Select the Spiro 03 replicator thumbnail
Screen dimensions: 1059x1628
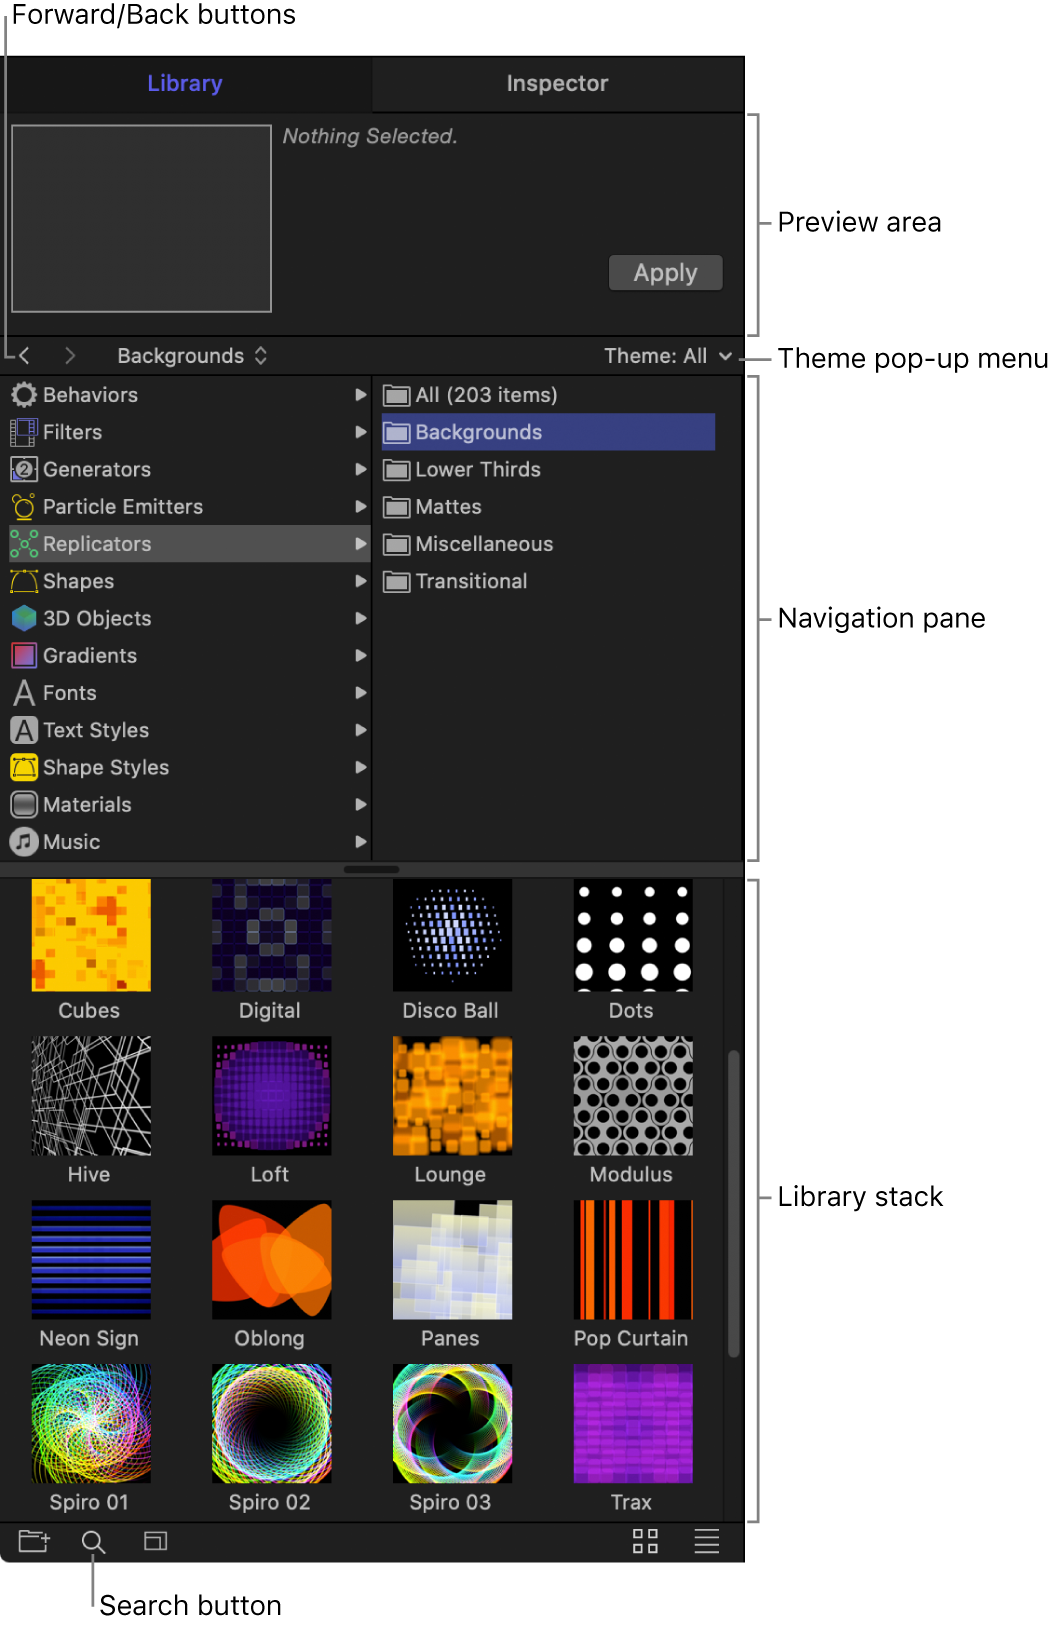pos(452,1423)
